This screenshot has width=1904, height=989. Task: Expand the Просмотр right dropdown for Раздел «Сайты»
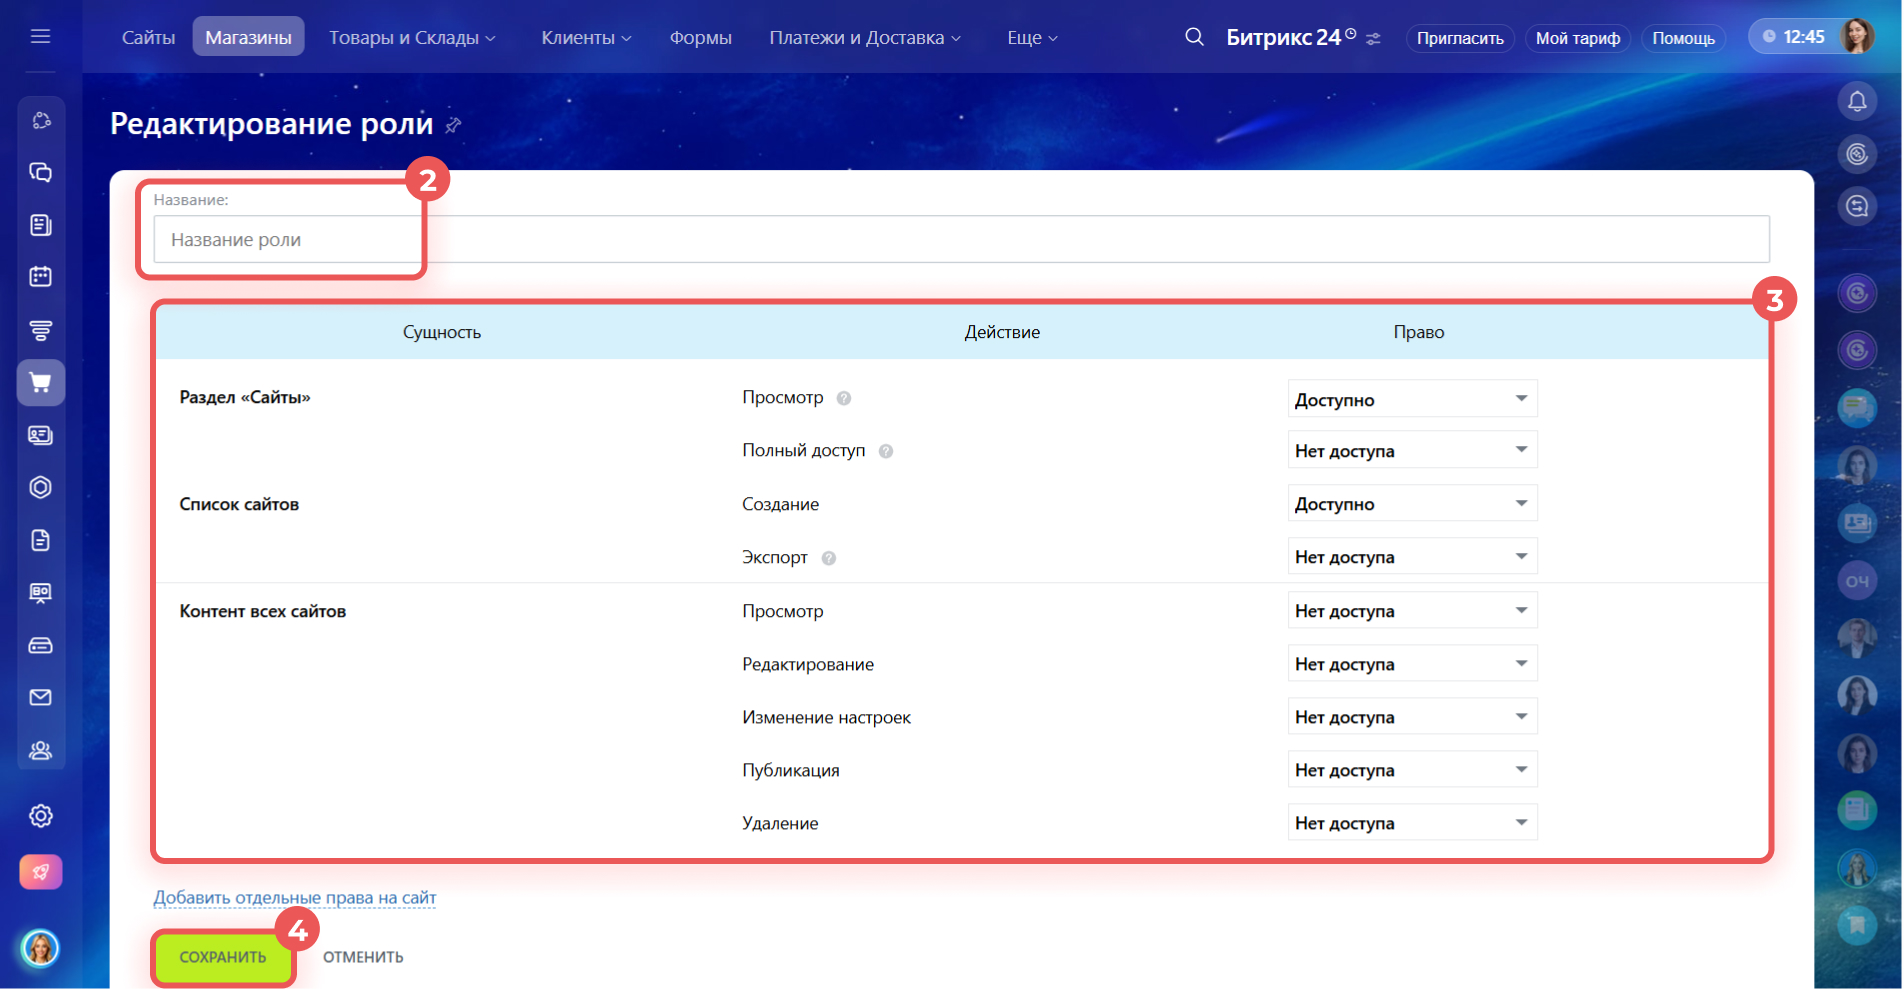(1411, 399)
